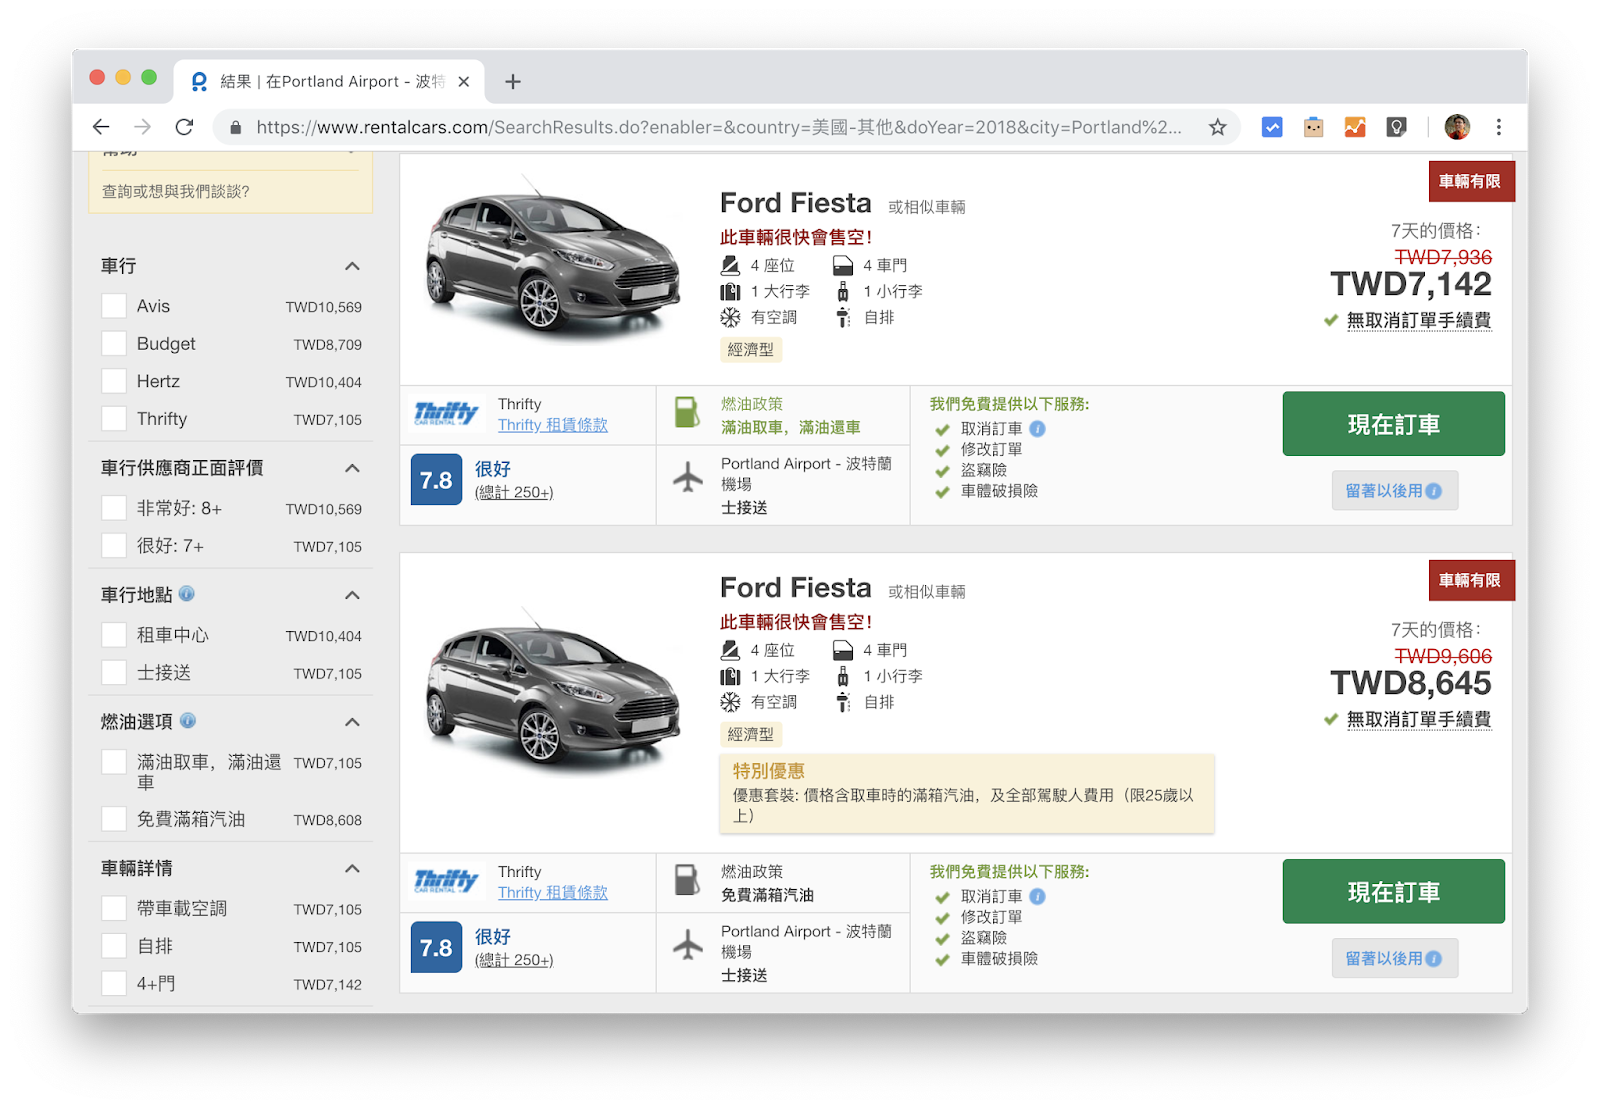Click 無取消訂單手續費 under the TWD8,645 price
1600x1109 pixels.
1418,719
